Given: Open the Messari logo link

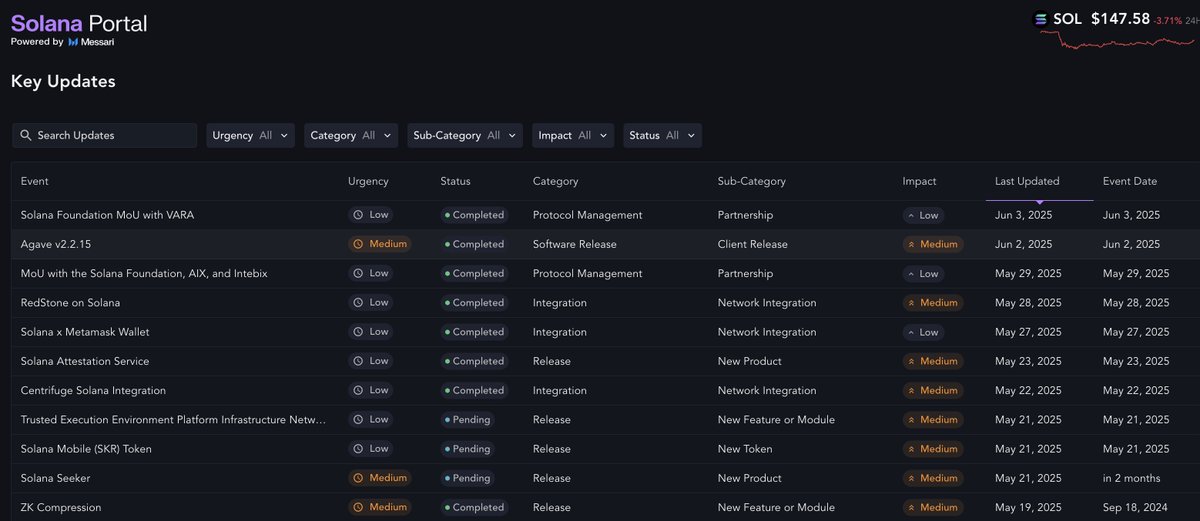Looking at the screenshot, I should coord(91,42).
